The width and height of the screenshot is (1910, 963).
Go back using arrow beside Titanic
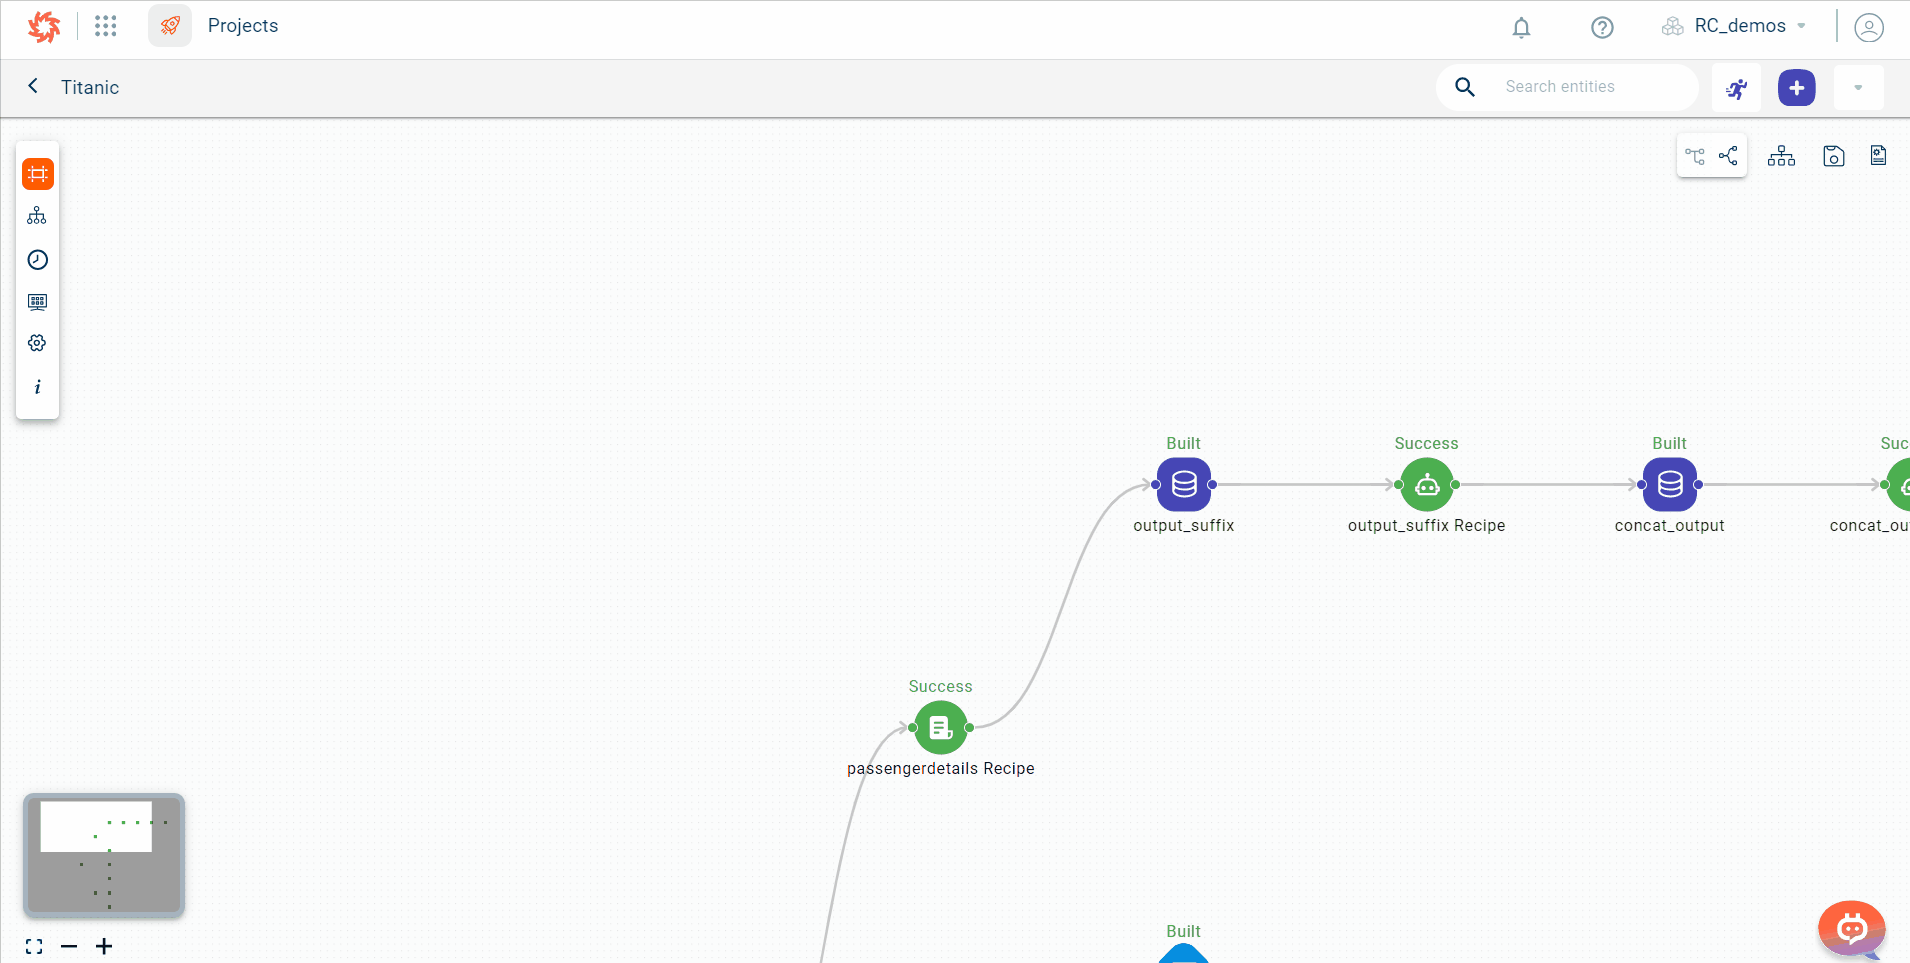33,86
